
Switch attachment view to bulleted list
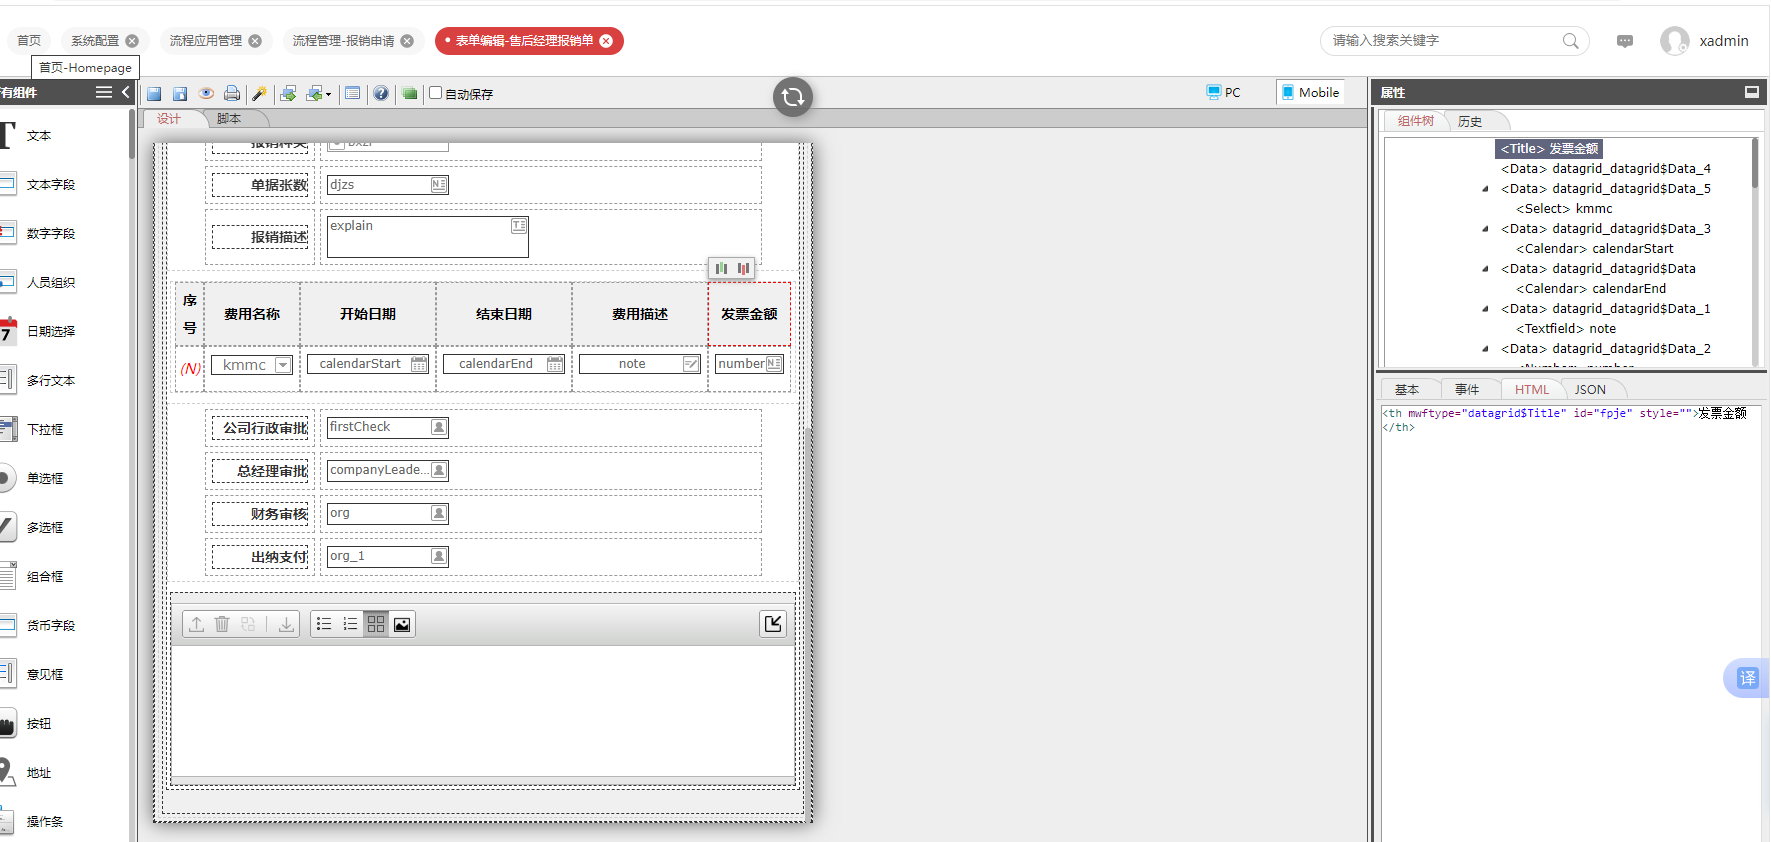coord(324,624)
